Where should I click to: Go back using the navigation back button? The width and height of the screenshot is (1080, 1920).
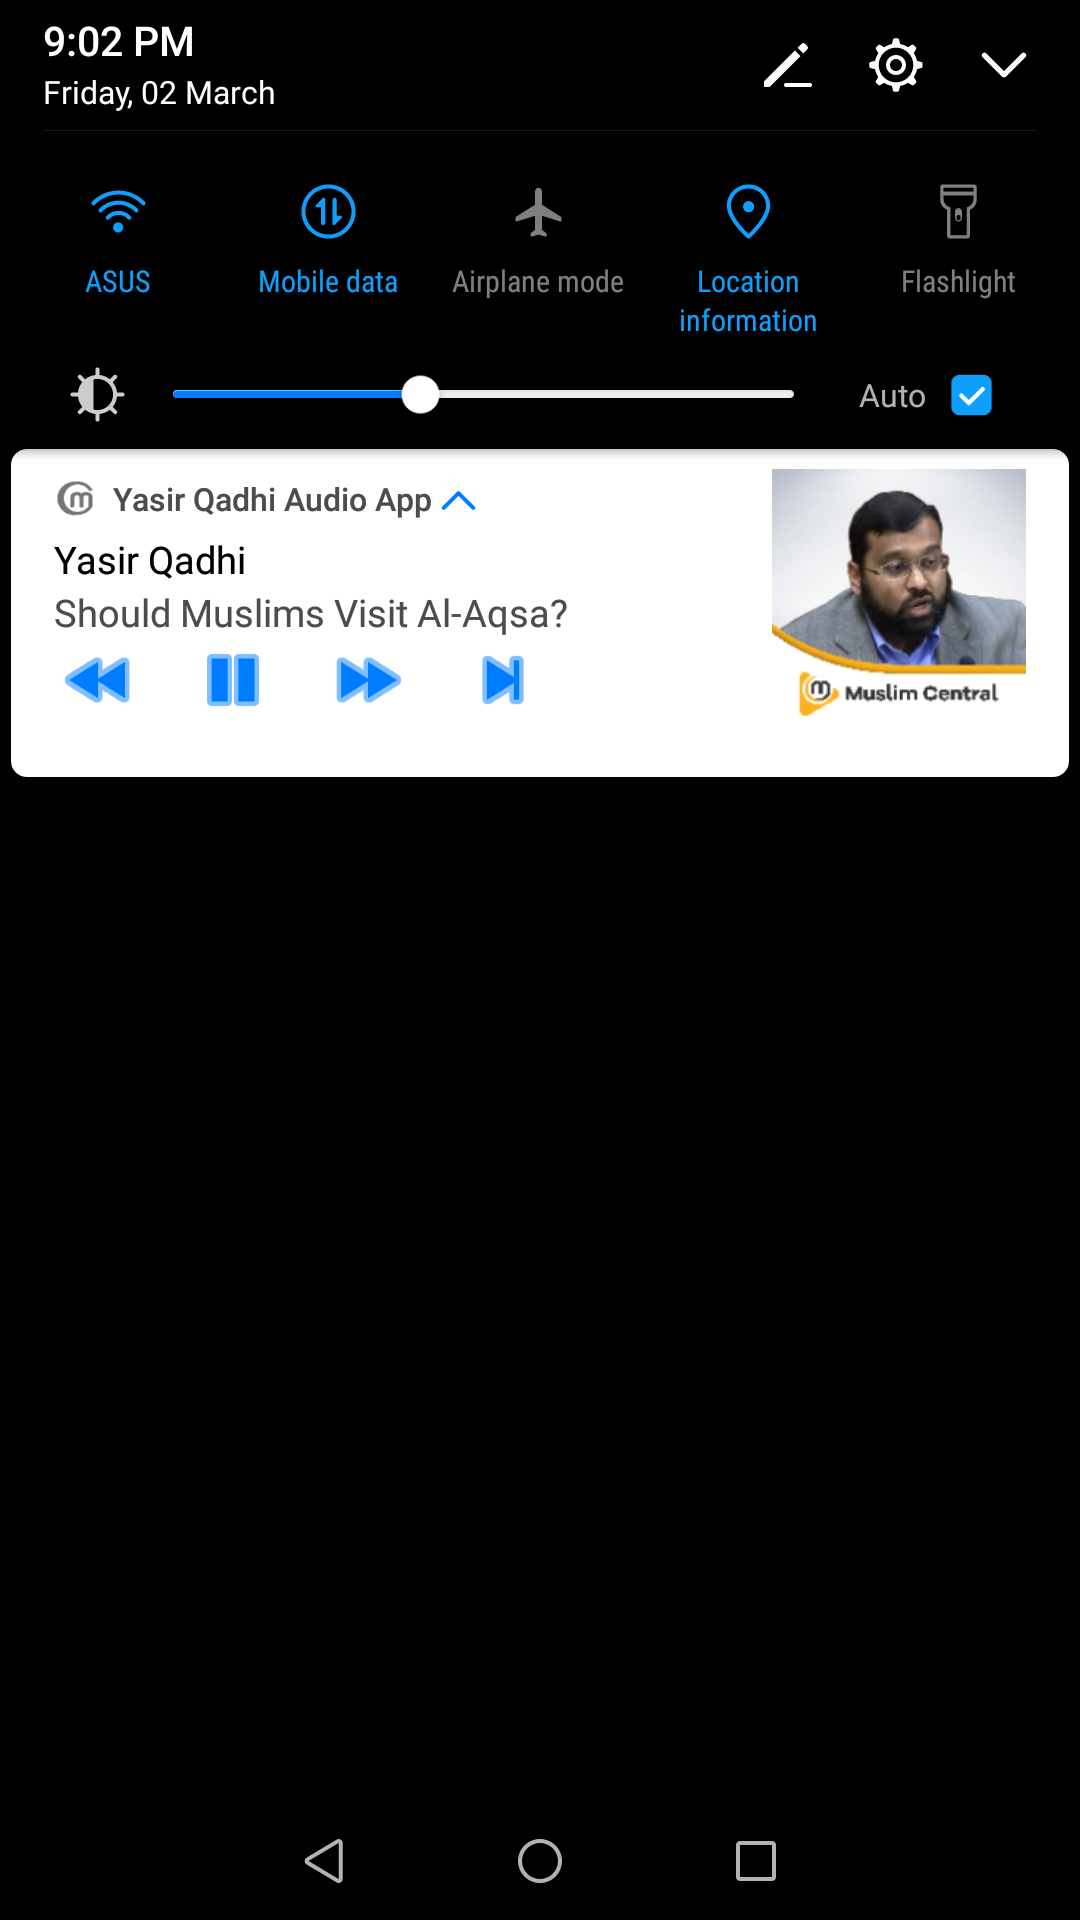click(x=324, y=1861)
